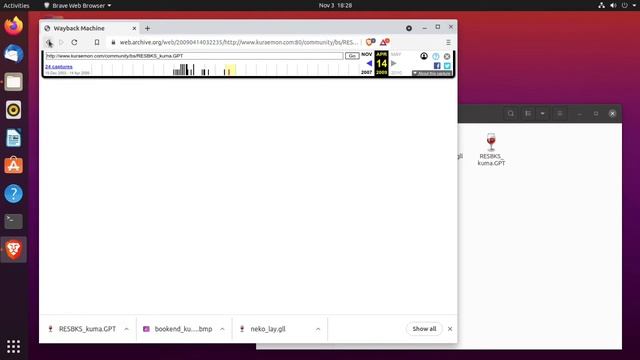Open Wayback help question mark icon
Screen dimensions: 640x360
[436, 56]
